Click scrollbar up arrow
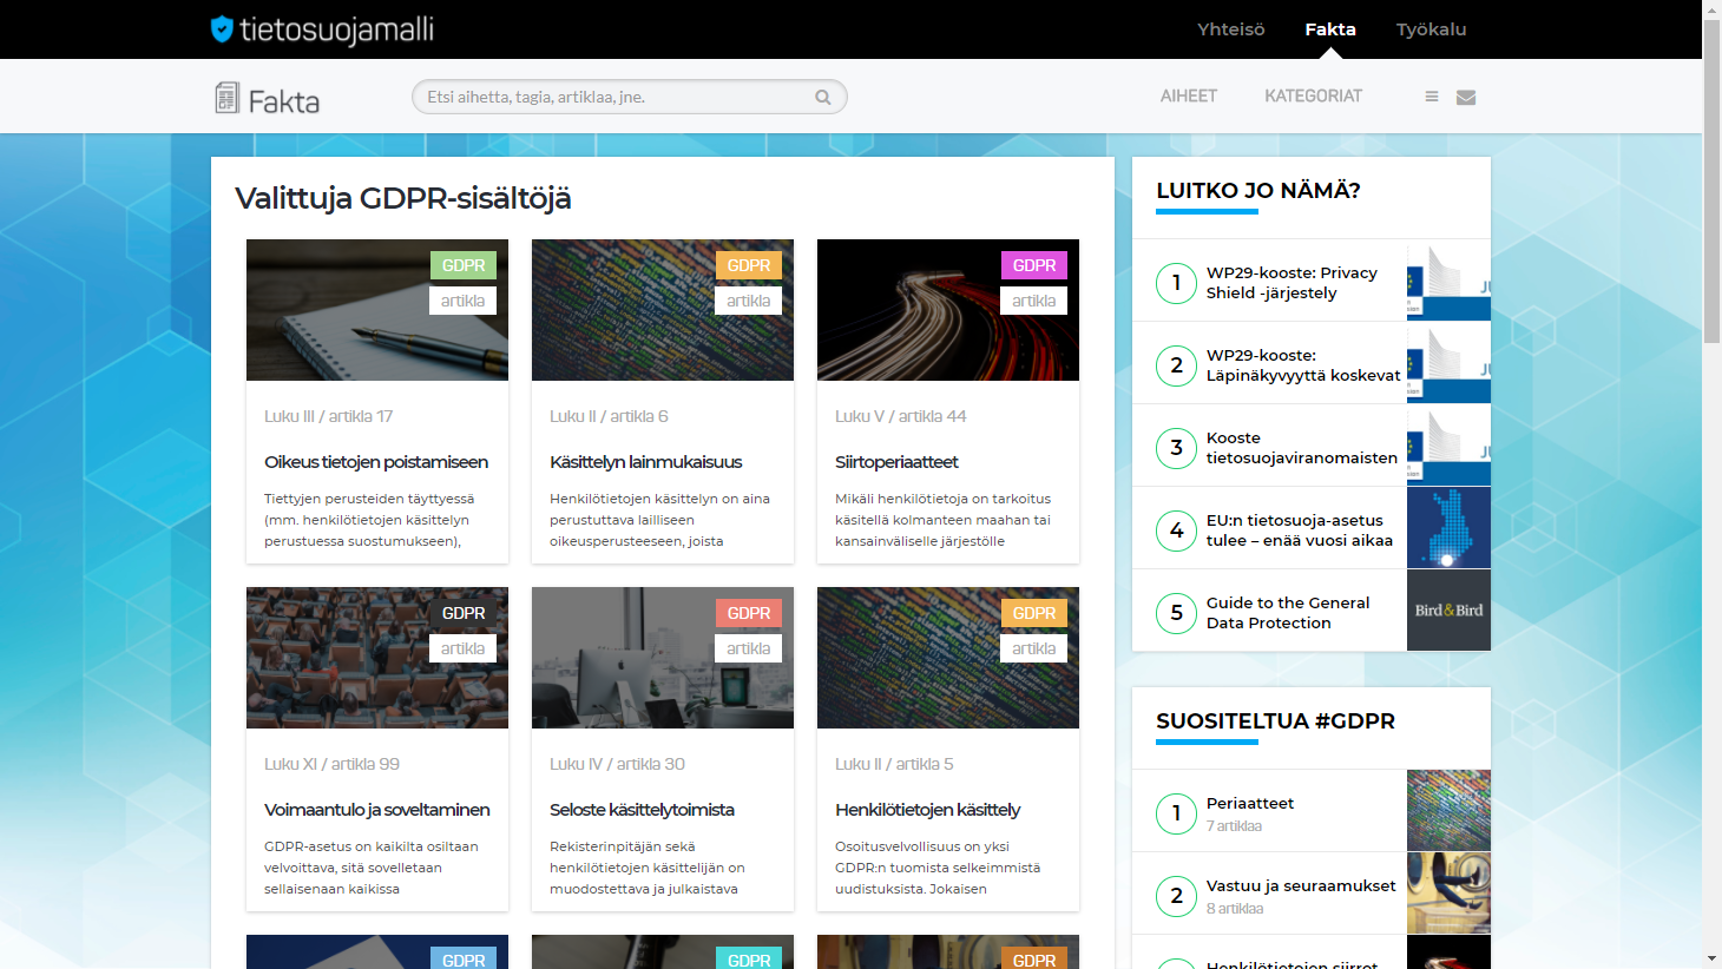Screen dimensions: 1722x969 (1712, 9)
